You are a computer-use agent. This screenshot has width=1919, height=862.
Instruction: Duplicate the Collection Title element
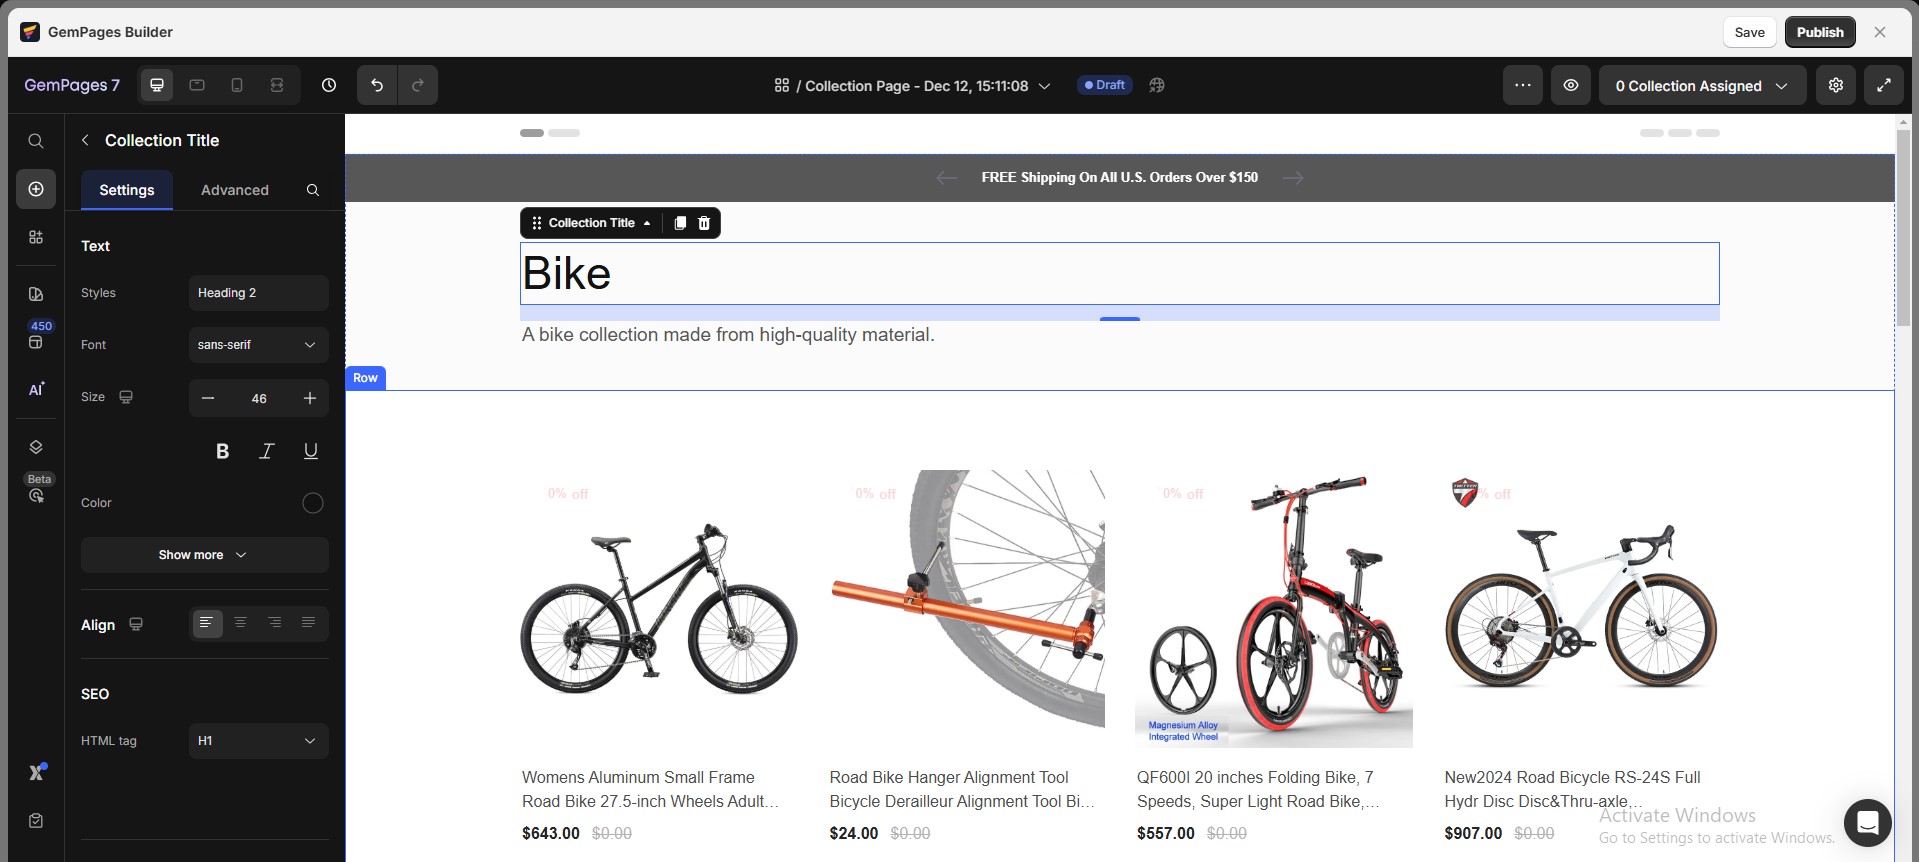(680, 223)
